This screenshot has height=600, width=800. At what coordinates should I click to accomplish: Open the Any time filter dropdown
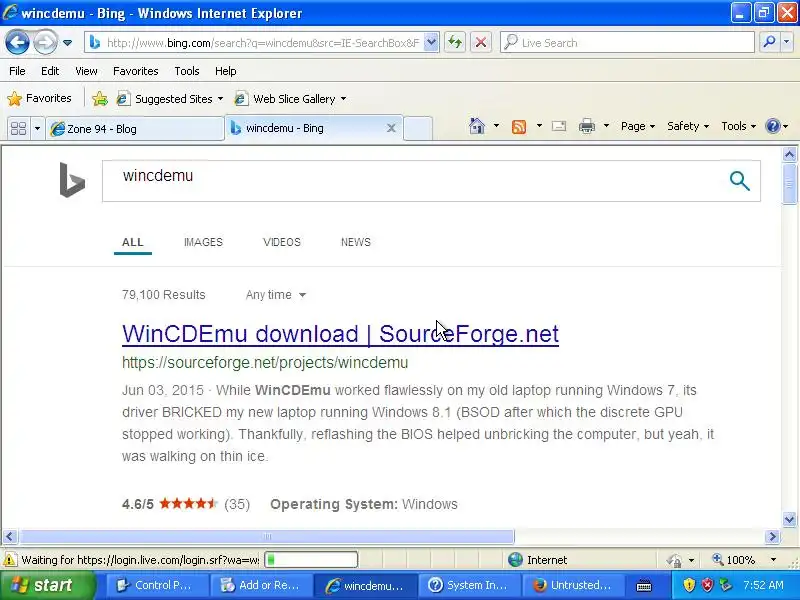276,295
